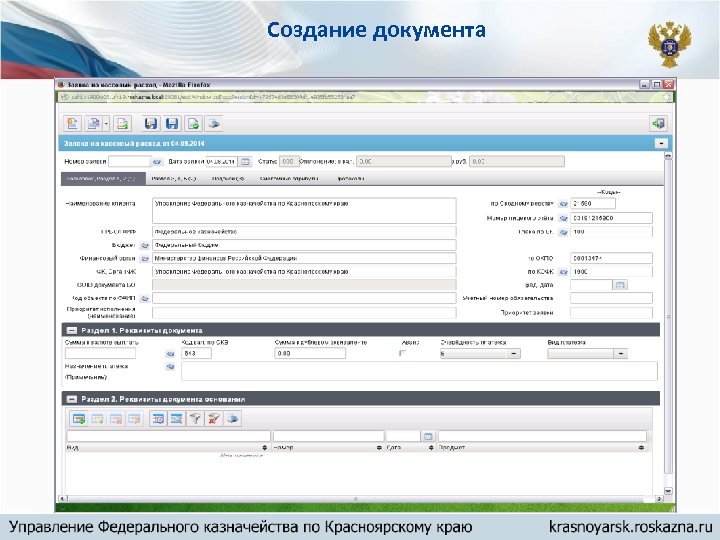This screenshot has height=540, width=720.
Task: Click the Назначение платежа text area
Action: (x=419, y=371)
